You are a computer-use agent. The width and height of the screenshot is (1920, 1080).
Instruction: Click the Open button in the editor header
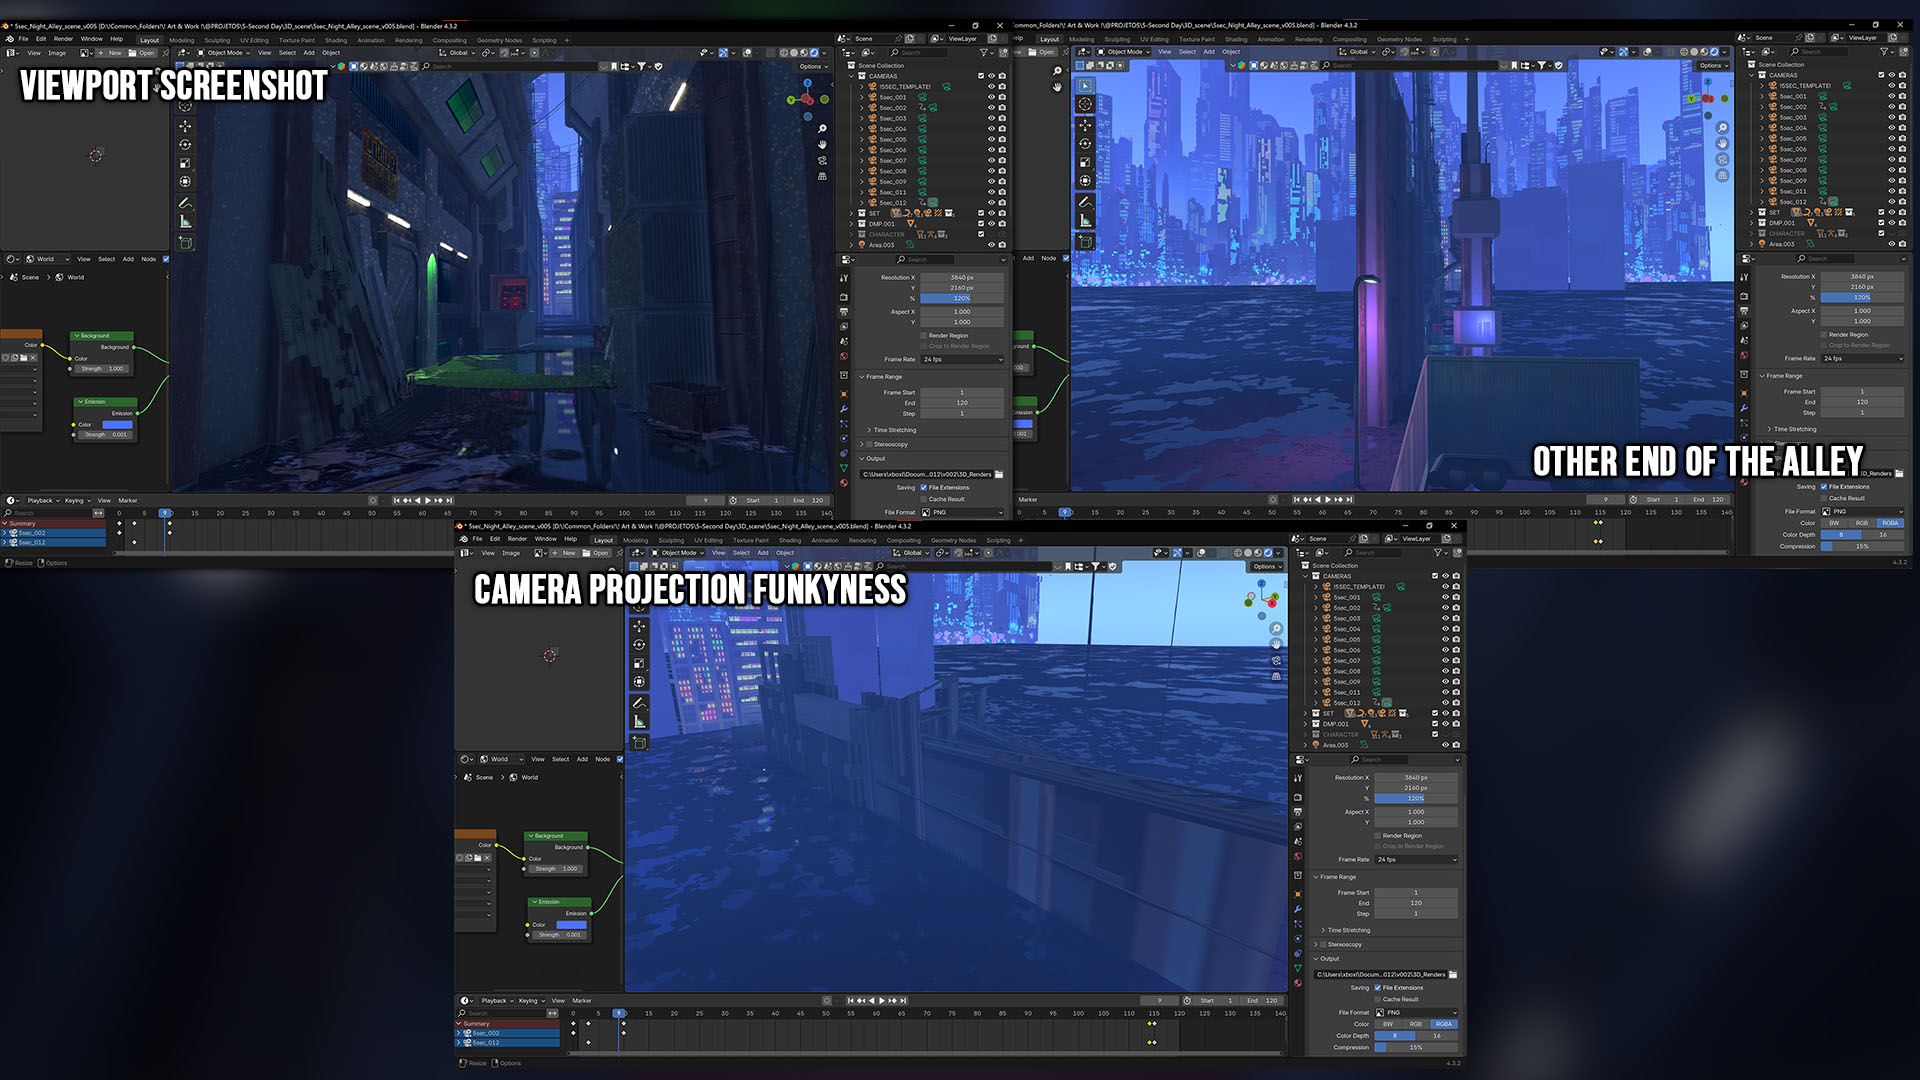point(145,52)
